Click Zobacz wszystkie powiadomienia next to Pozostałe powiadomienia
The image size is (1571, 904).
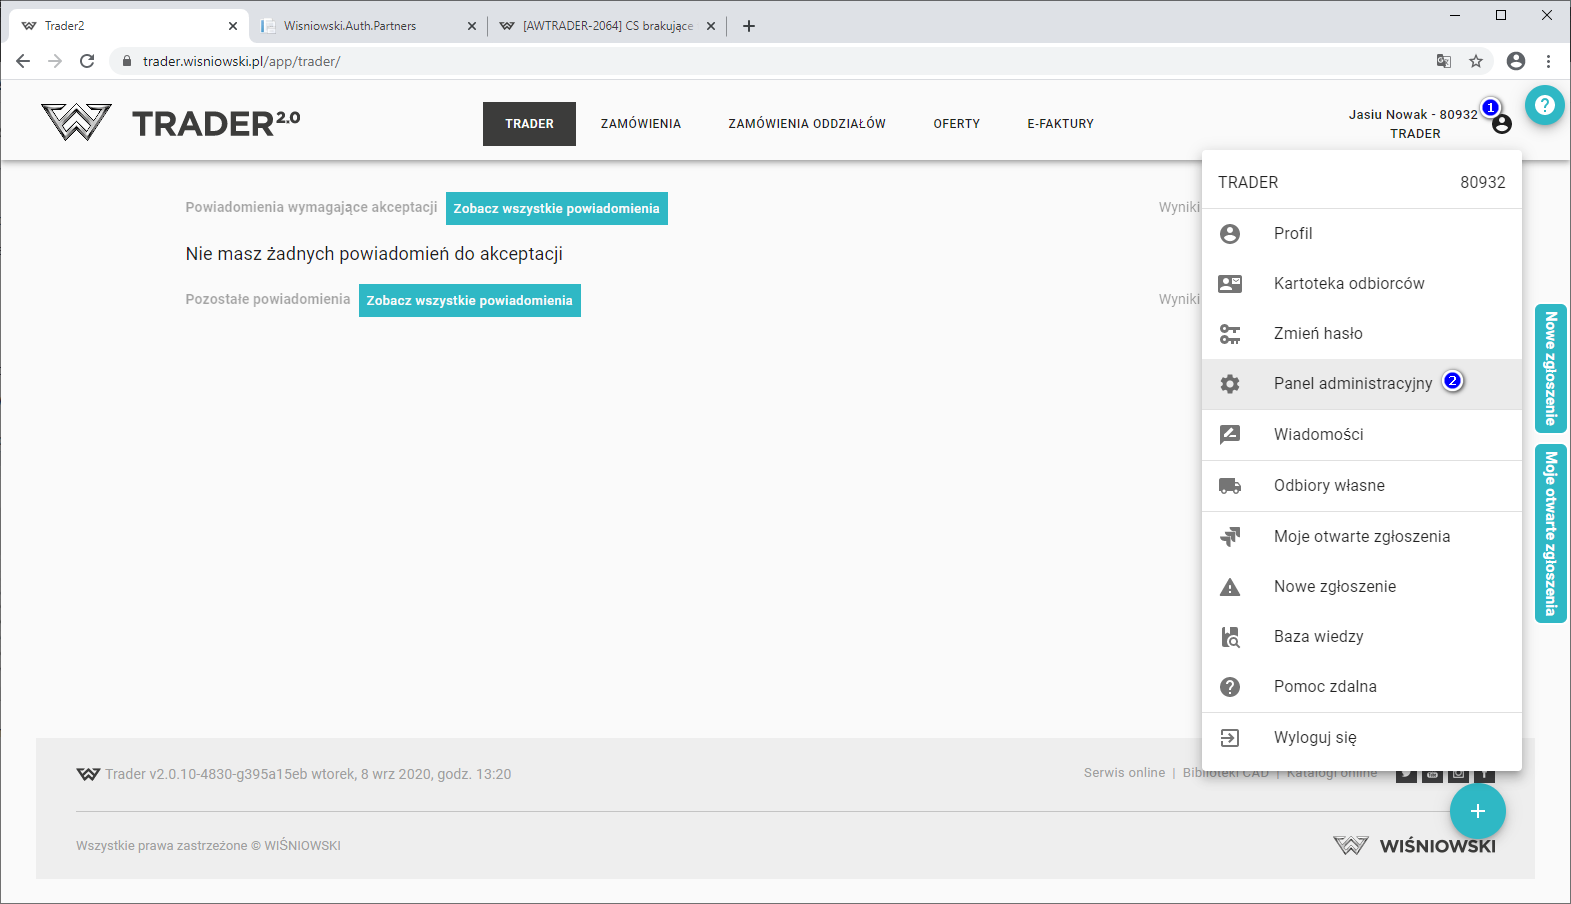click(x=469, y=301)
